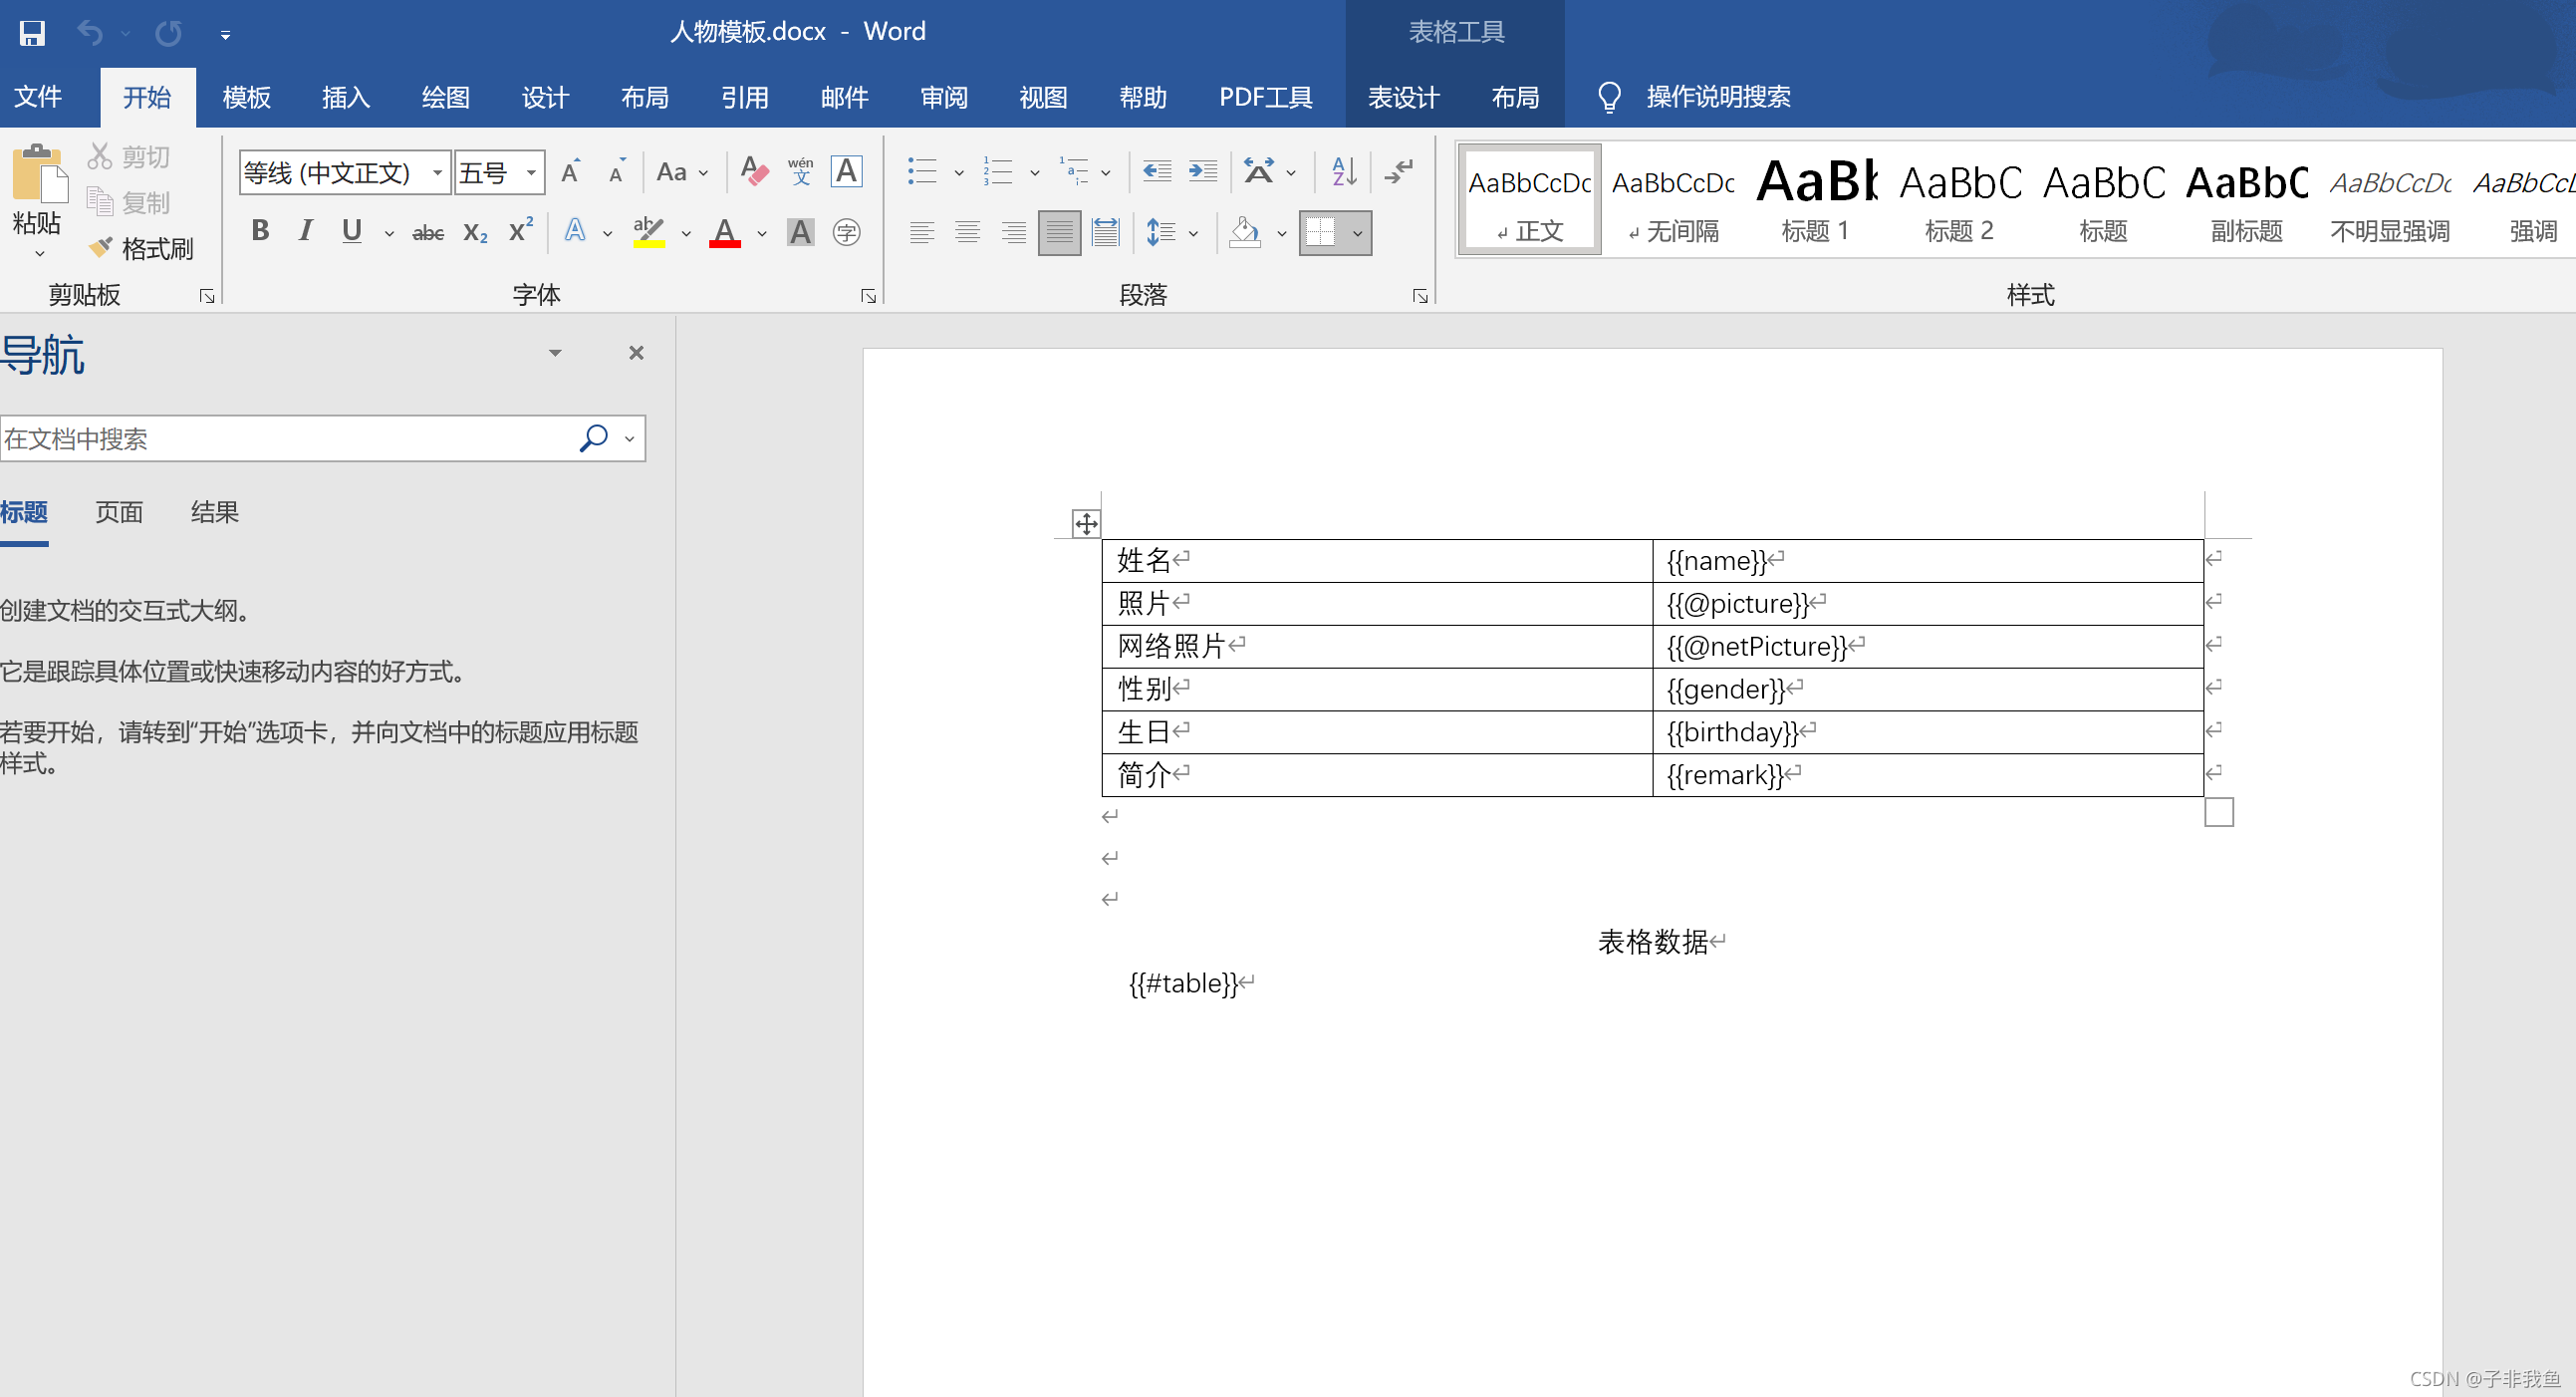Viewport: 2576px width, 1397px height.
Task: Switch to 插入 Insert tab
Action: 346,97
